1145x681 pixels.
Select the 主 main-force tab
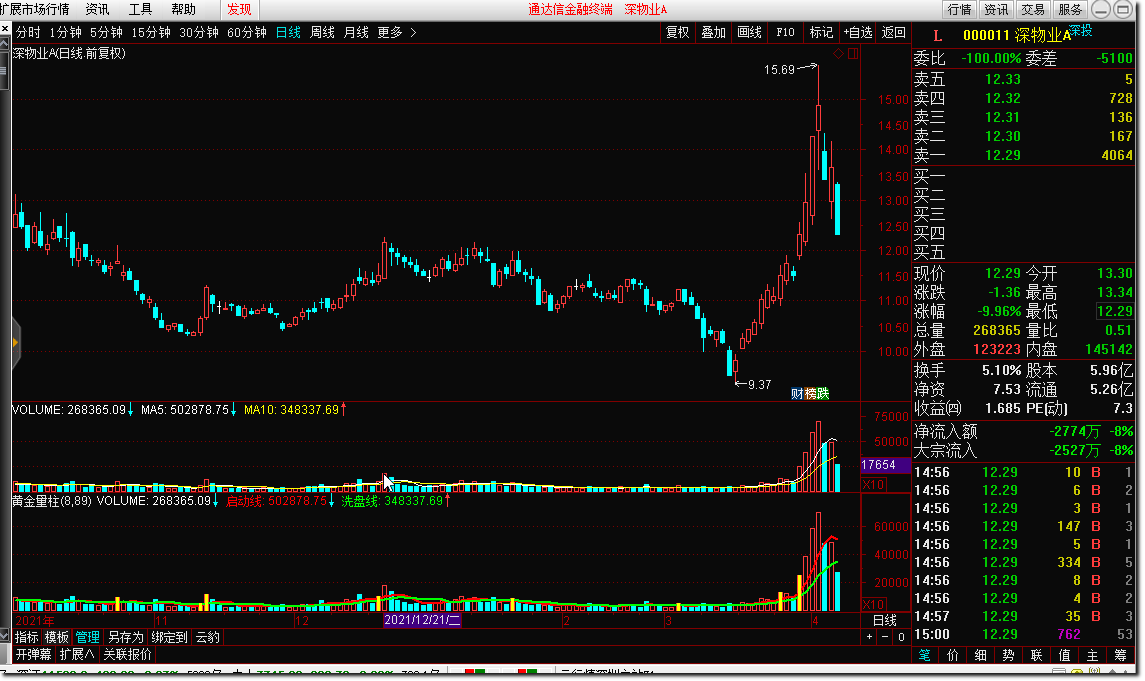[x=1092, y=655]
